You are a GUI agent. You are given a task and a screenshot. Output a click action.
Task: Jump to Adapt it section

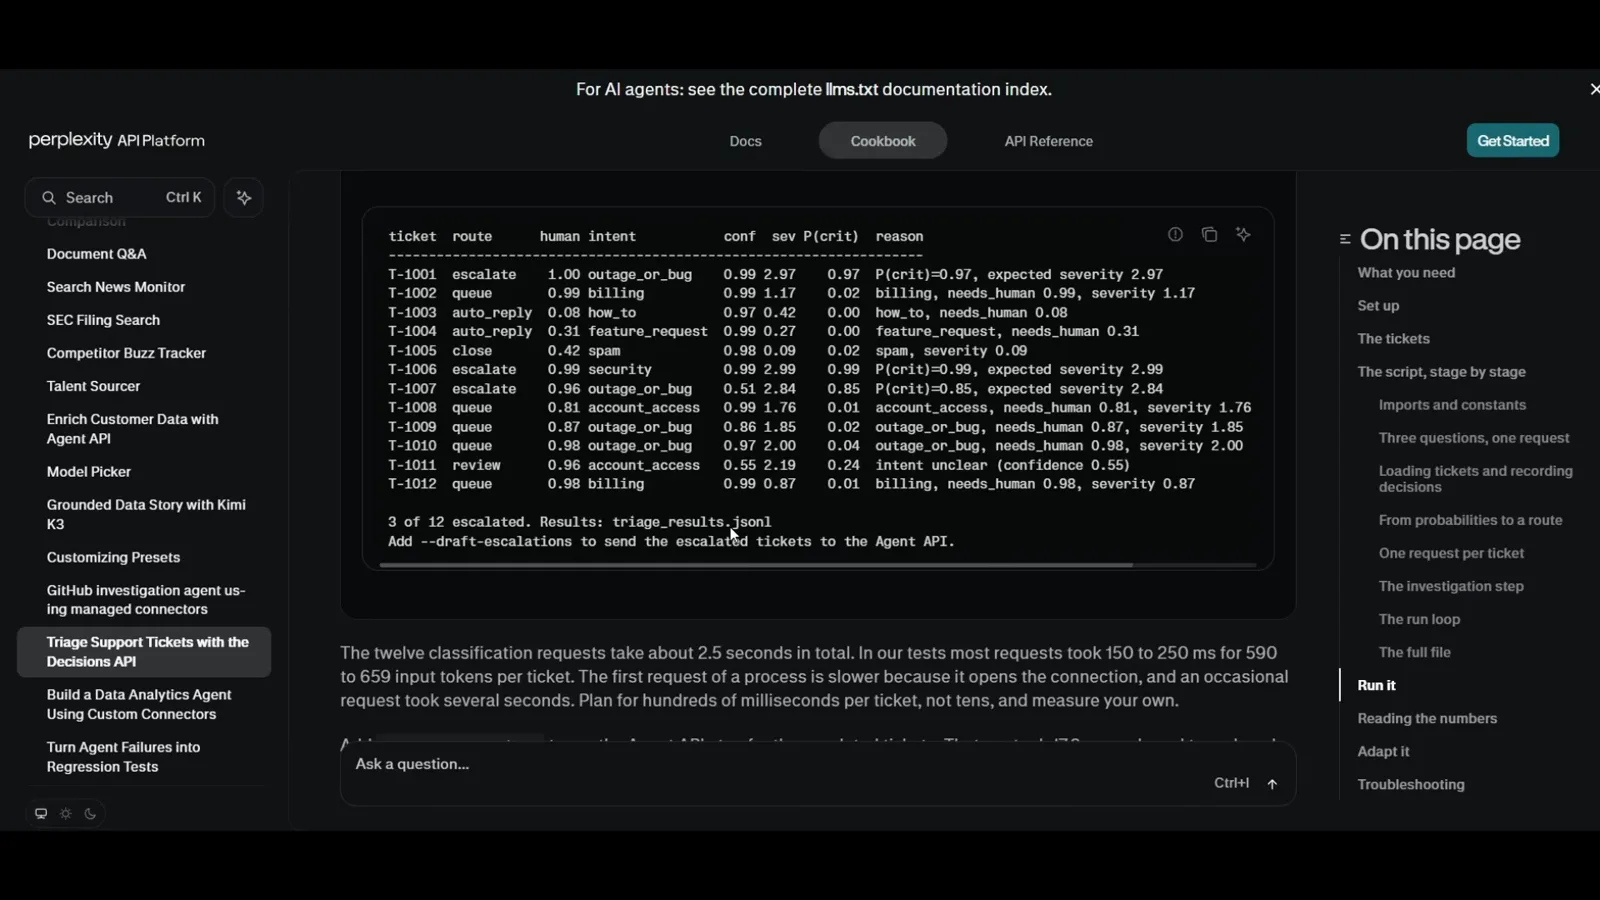pos(1383,751)
